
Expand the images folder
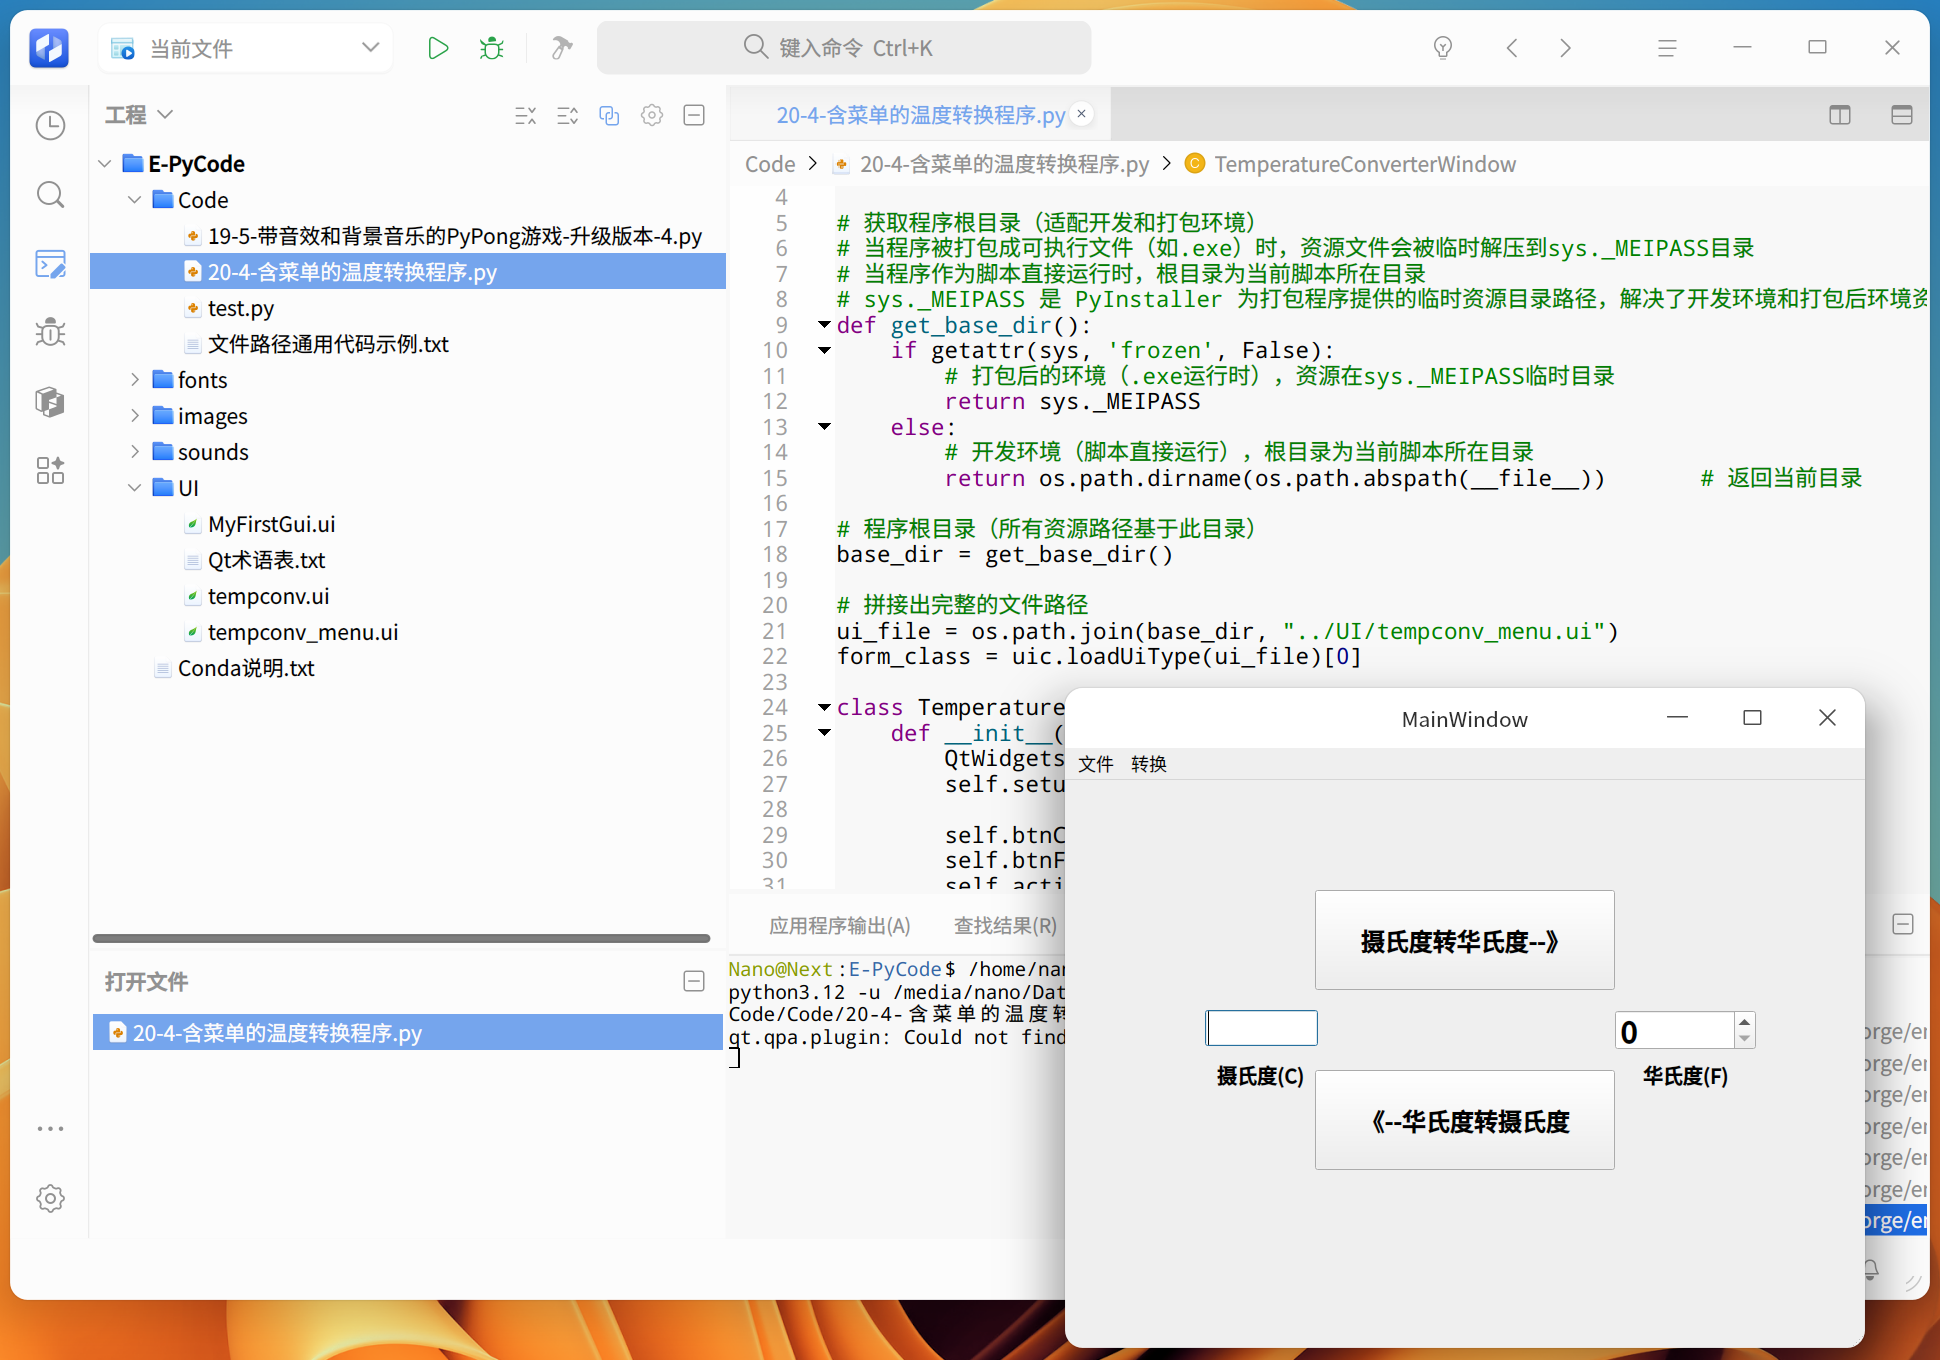[x=135, y=416]
